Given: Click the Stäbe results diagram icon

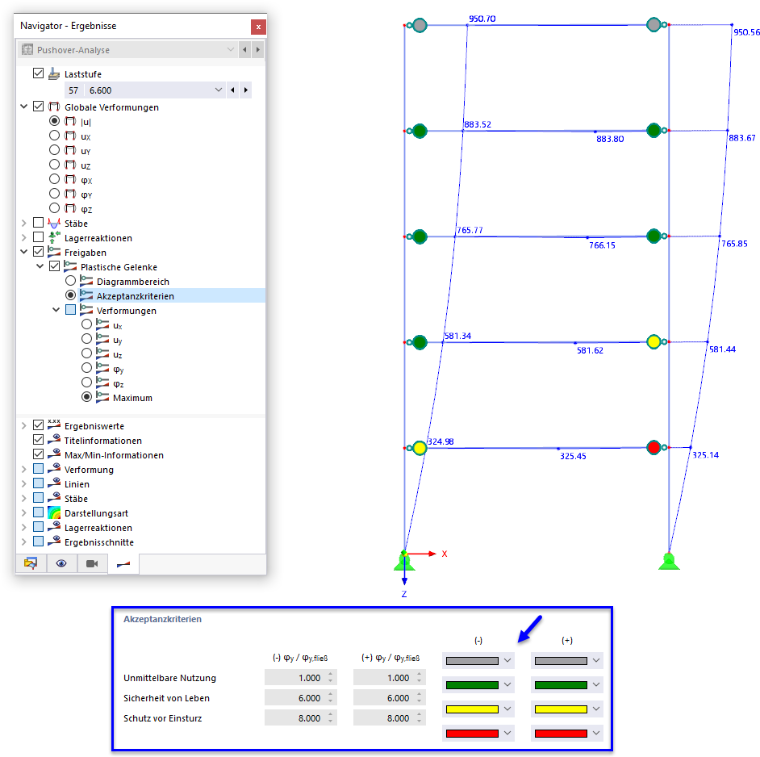Looking at the screenshot, I should tap(54, 223).
